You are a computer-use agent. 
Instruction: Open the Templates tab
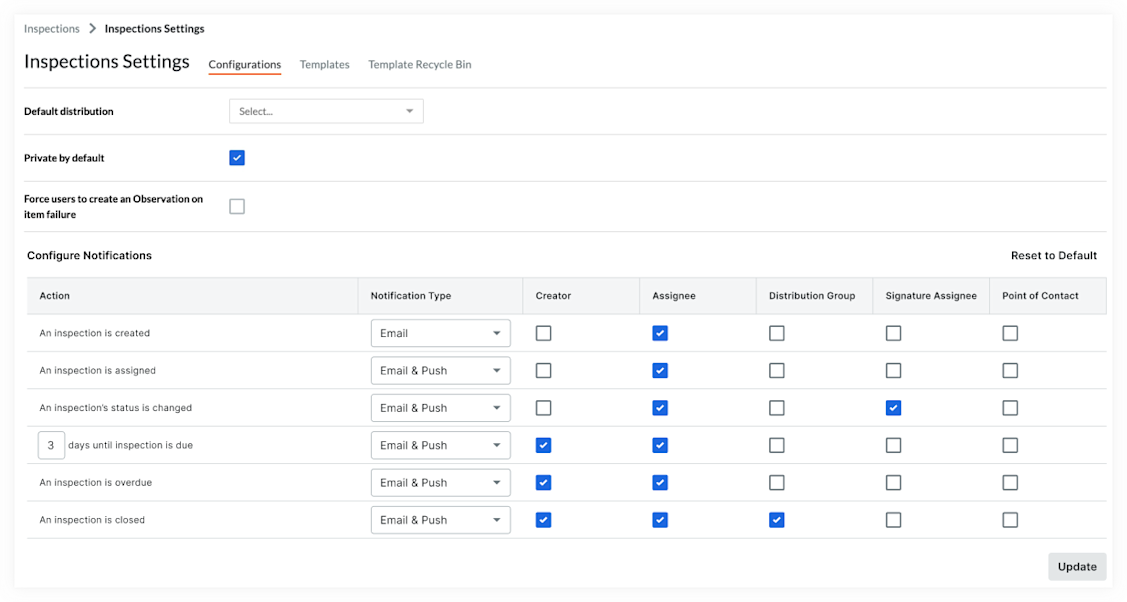coord(324,65)
